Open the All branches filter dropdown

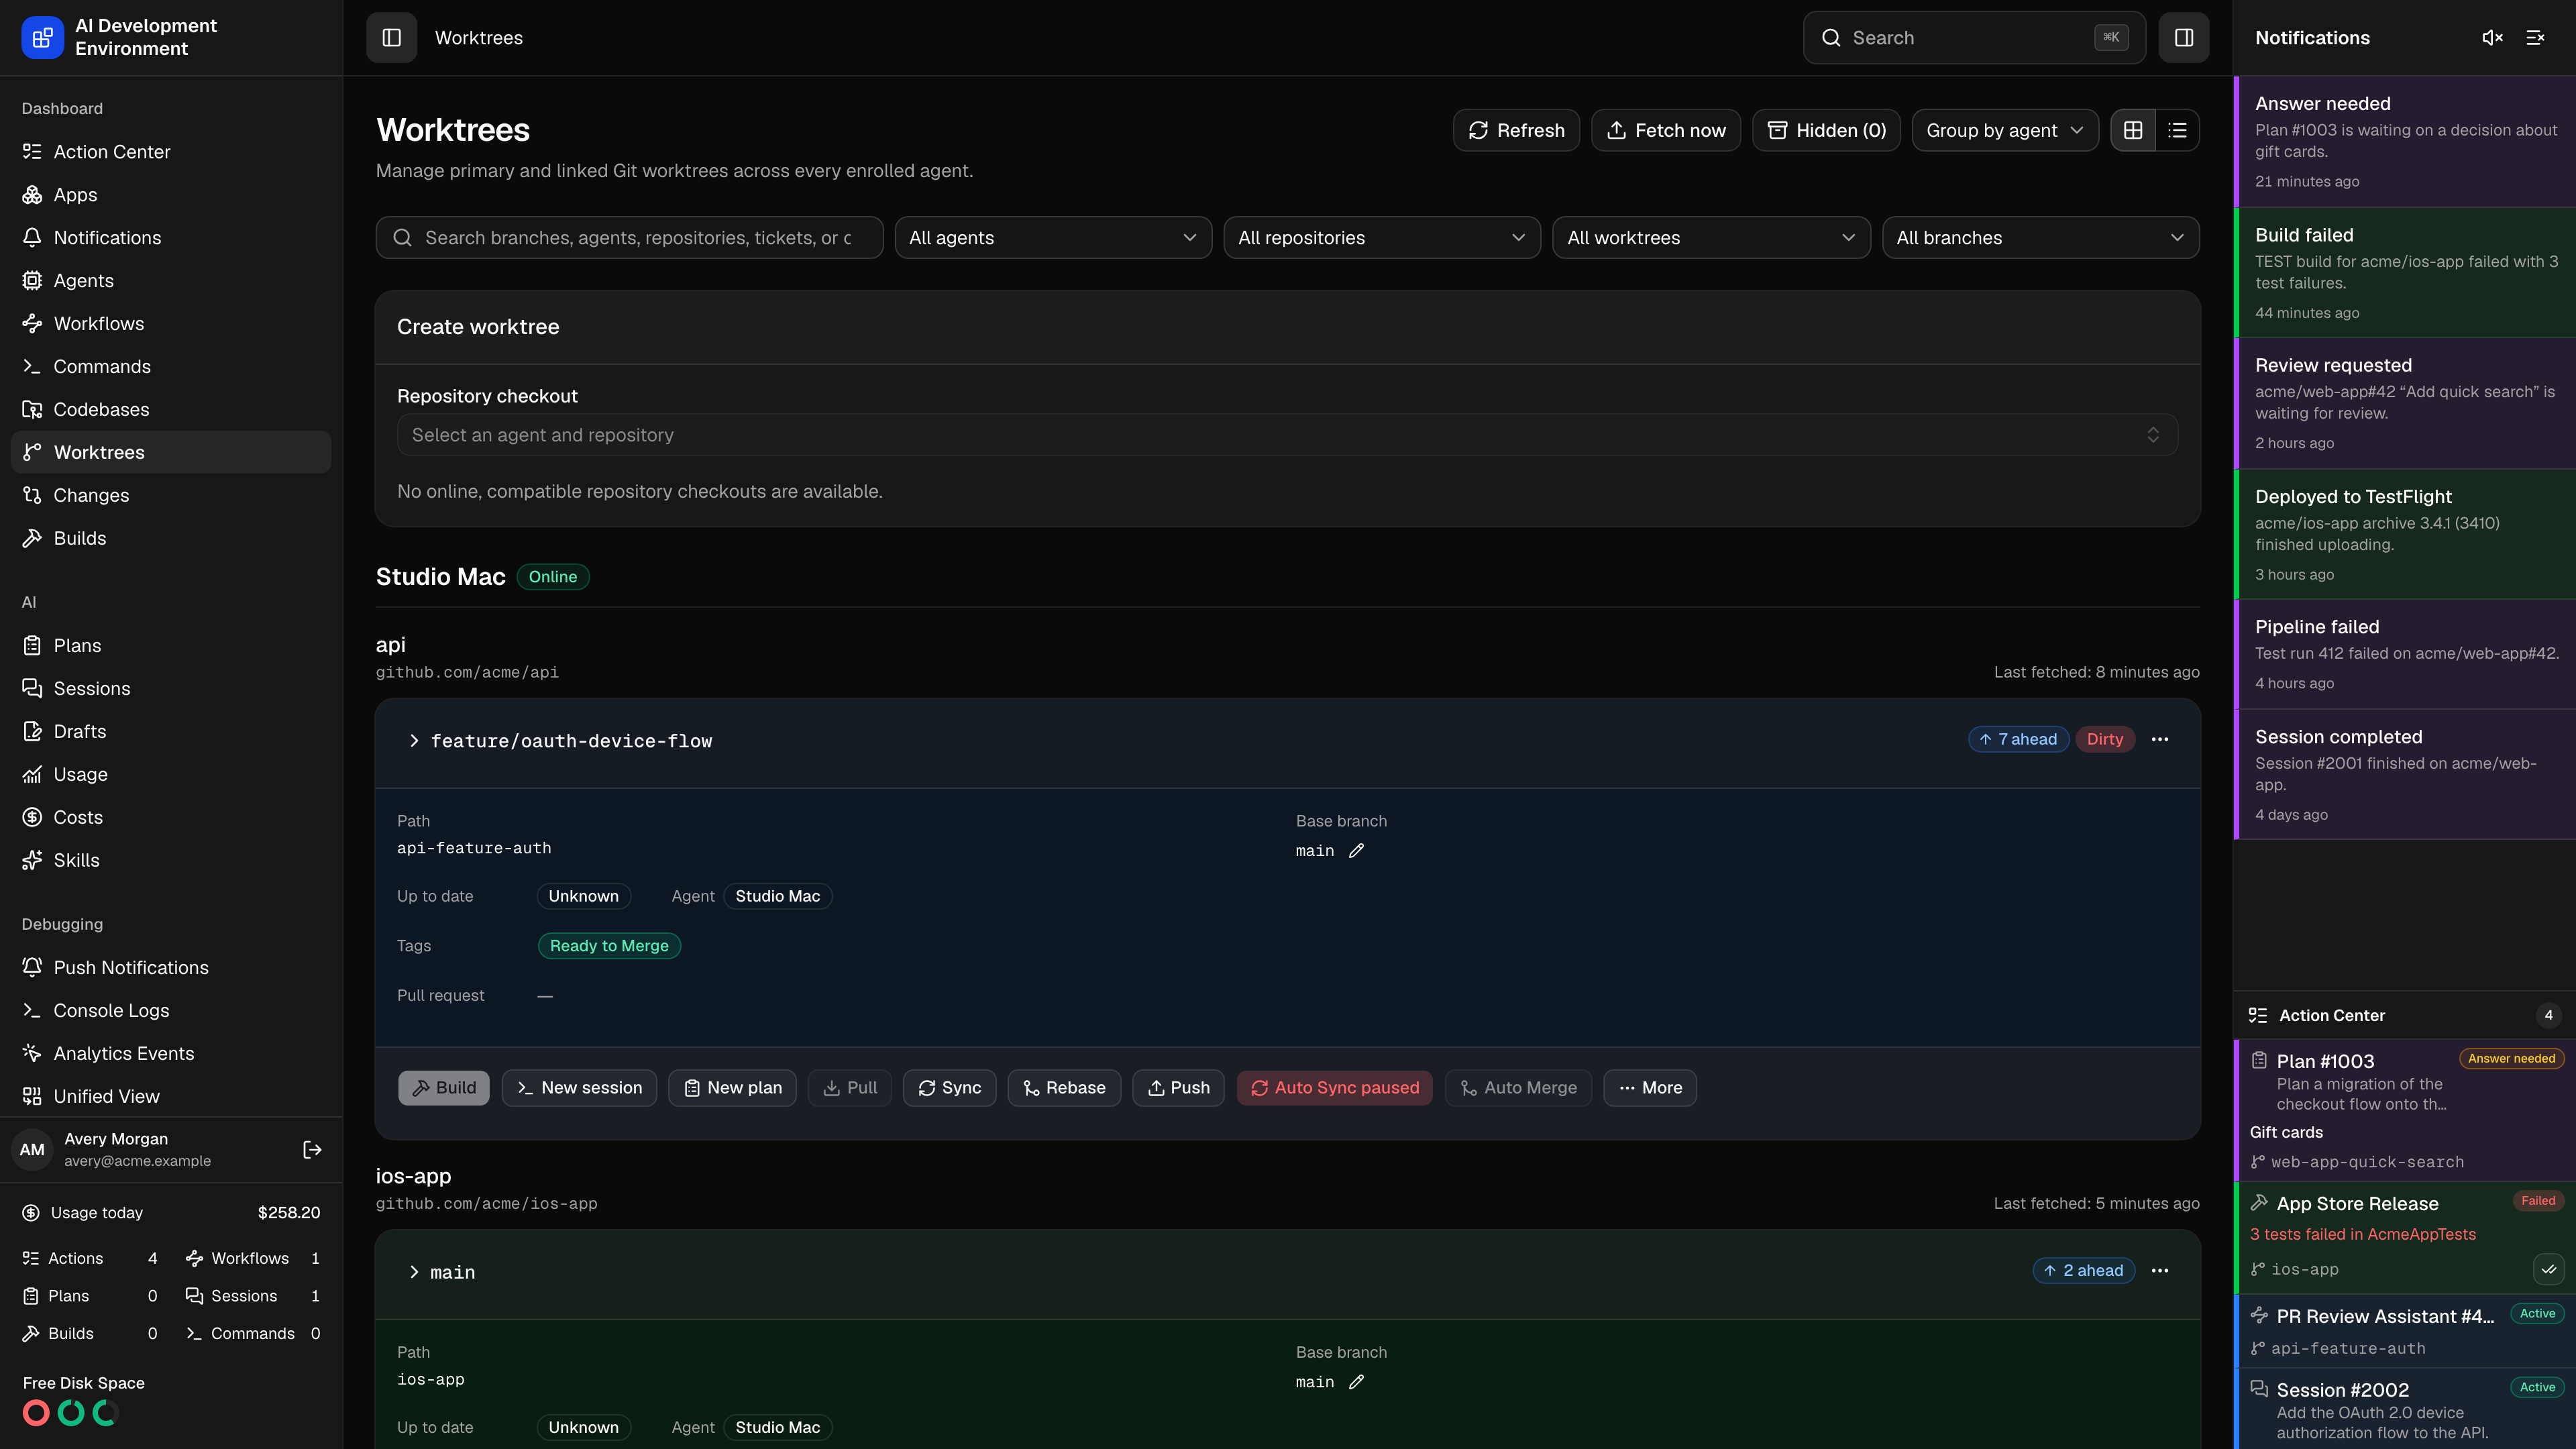click(x=2040, y=238)
